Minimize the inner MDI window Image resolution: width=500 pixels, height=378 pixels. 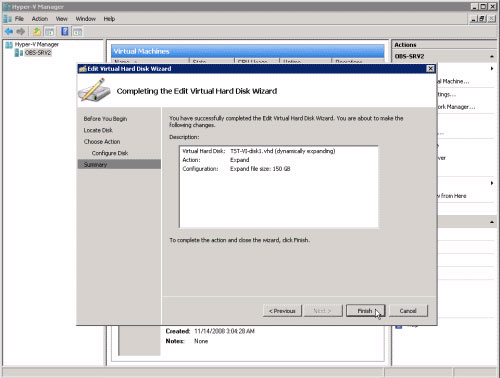474,19
